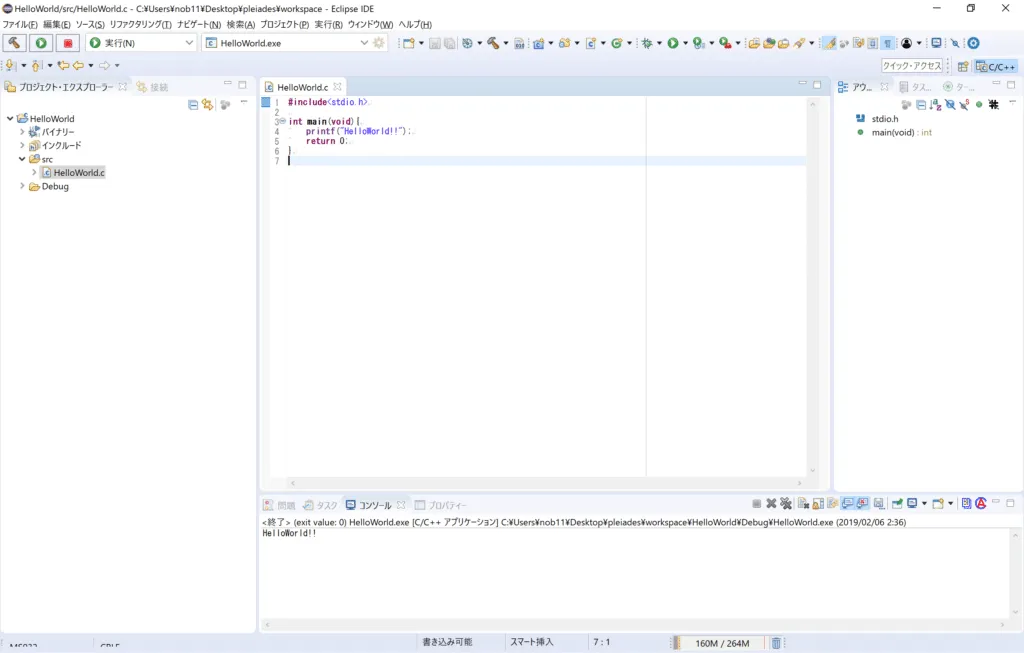Click the New C source file icon
Screen dimensions: 1024x653
pyautogui.click(x=590, y=43)
